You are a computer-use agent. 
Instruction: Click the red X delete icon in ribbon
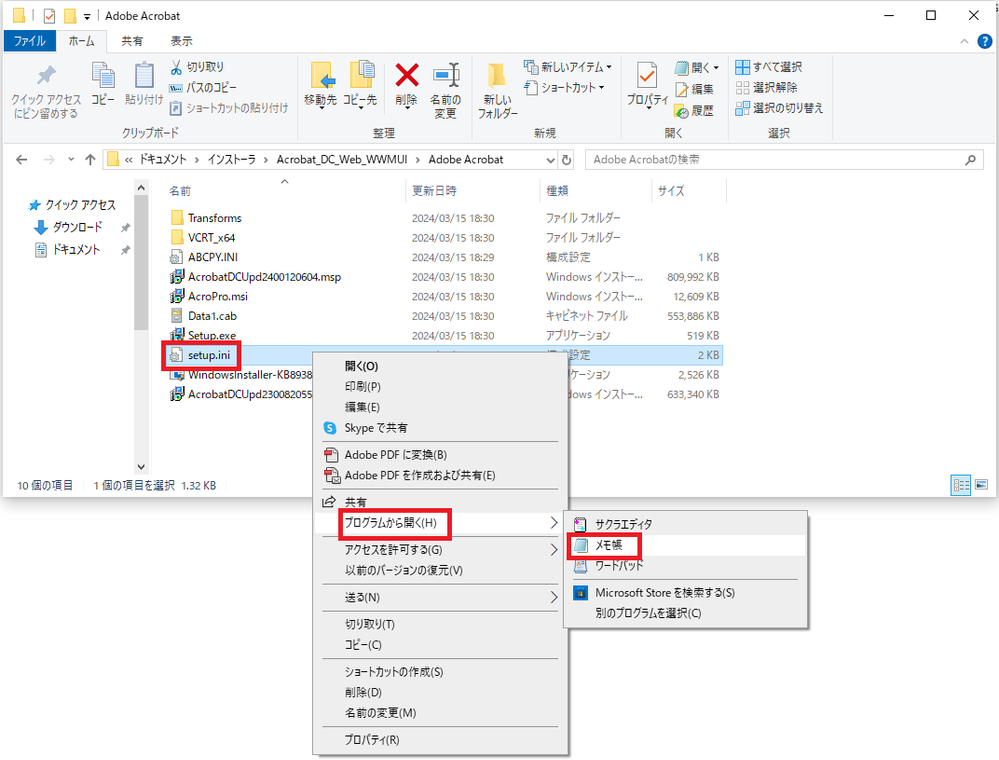(x=406, y=76)
